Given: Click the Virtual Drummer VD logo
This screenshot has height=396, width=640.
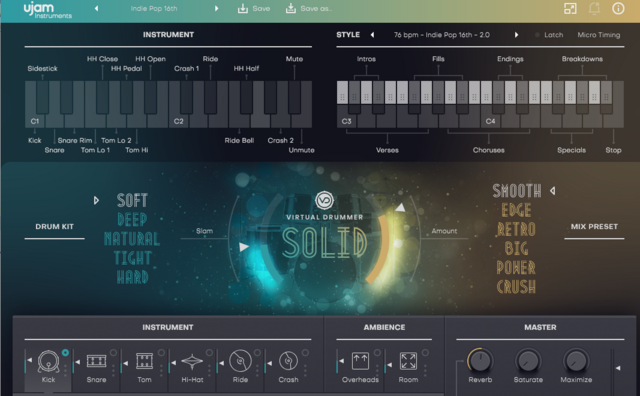Looking at the screenshot, I should click(324, 200).
